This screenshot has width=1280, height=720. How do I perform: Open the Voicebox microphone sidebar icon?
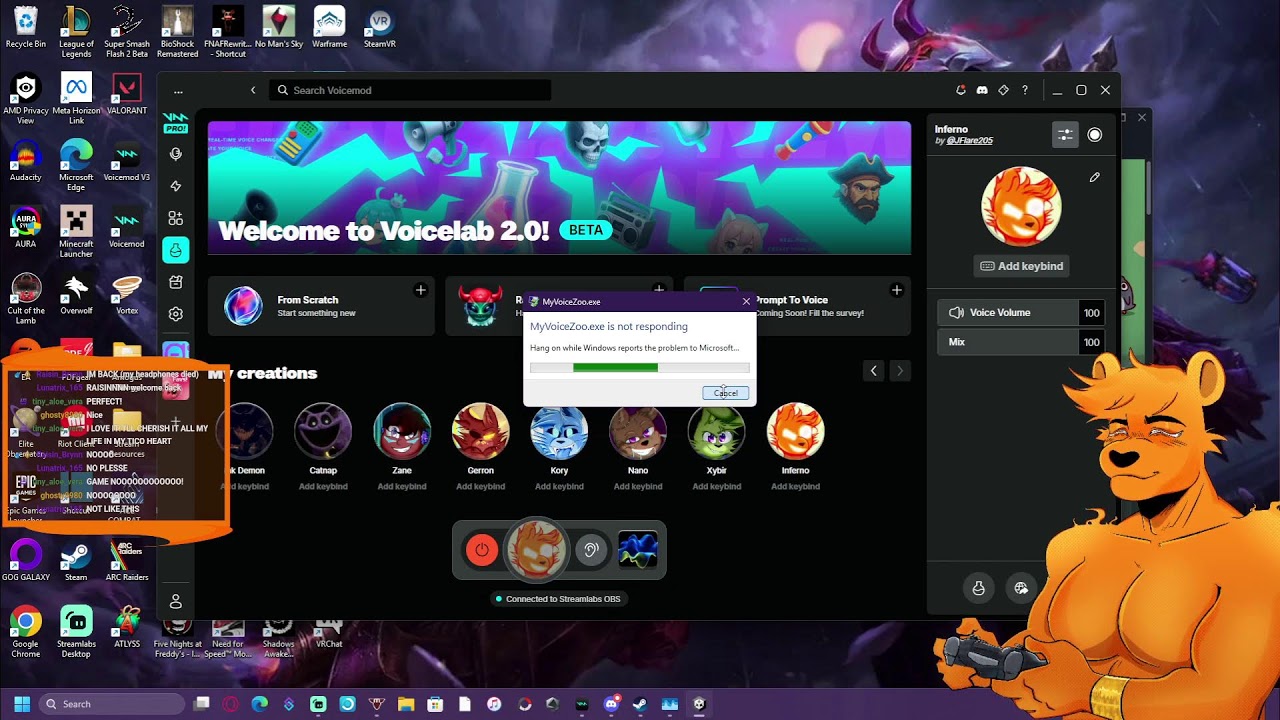[176, 154]
